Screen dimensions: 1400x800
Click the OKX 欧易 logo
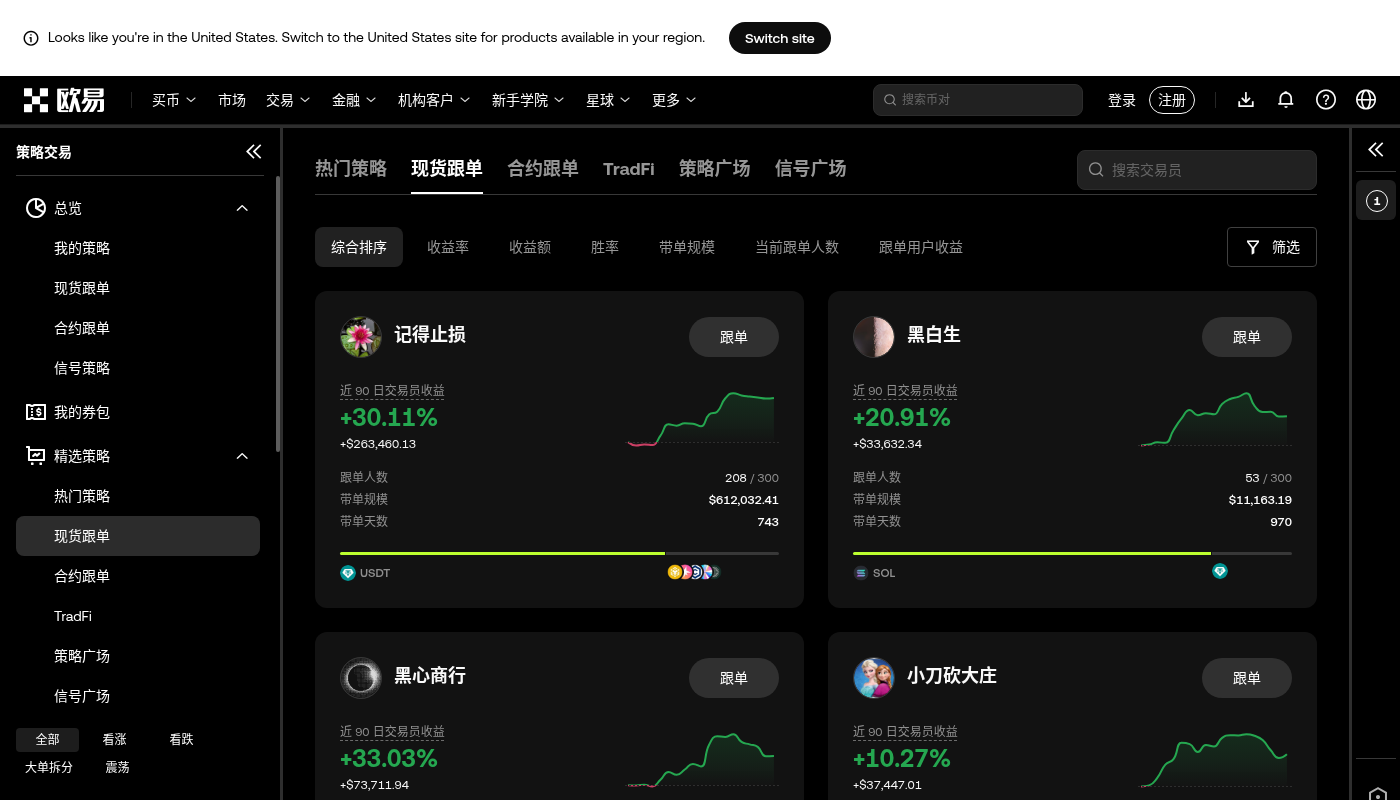click(64, 100)
